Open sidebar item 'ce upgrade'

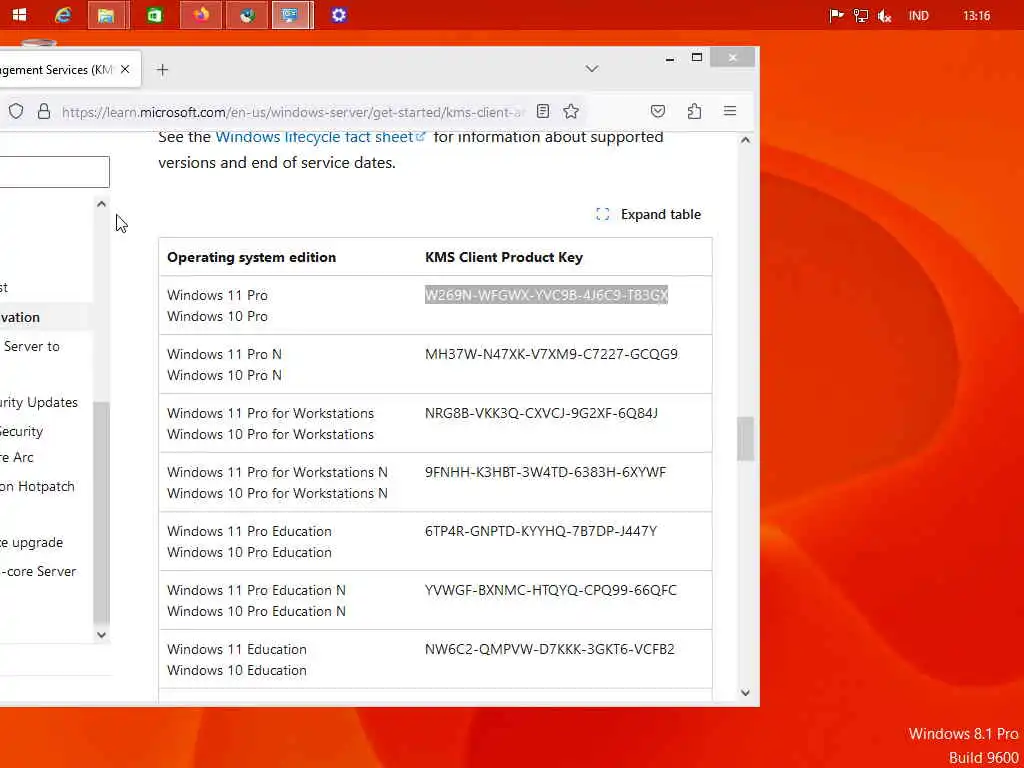(31, 543)
